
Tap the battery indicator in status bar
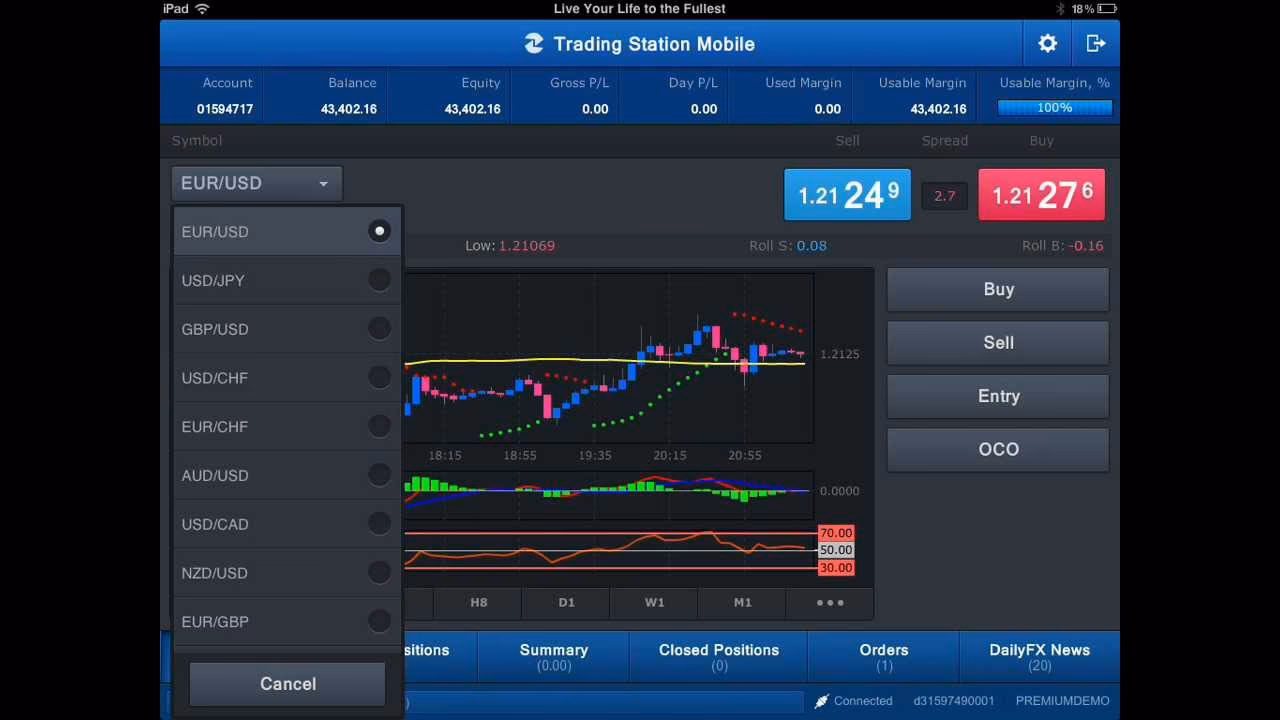[1108, 8]
